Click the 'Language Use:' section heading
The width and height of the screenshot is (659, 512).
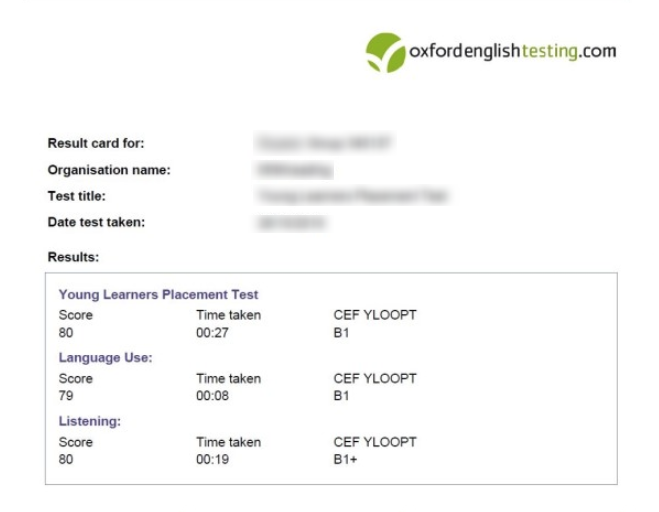coord(105,358)
